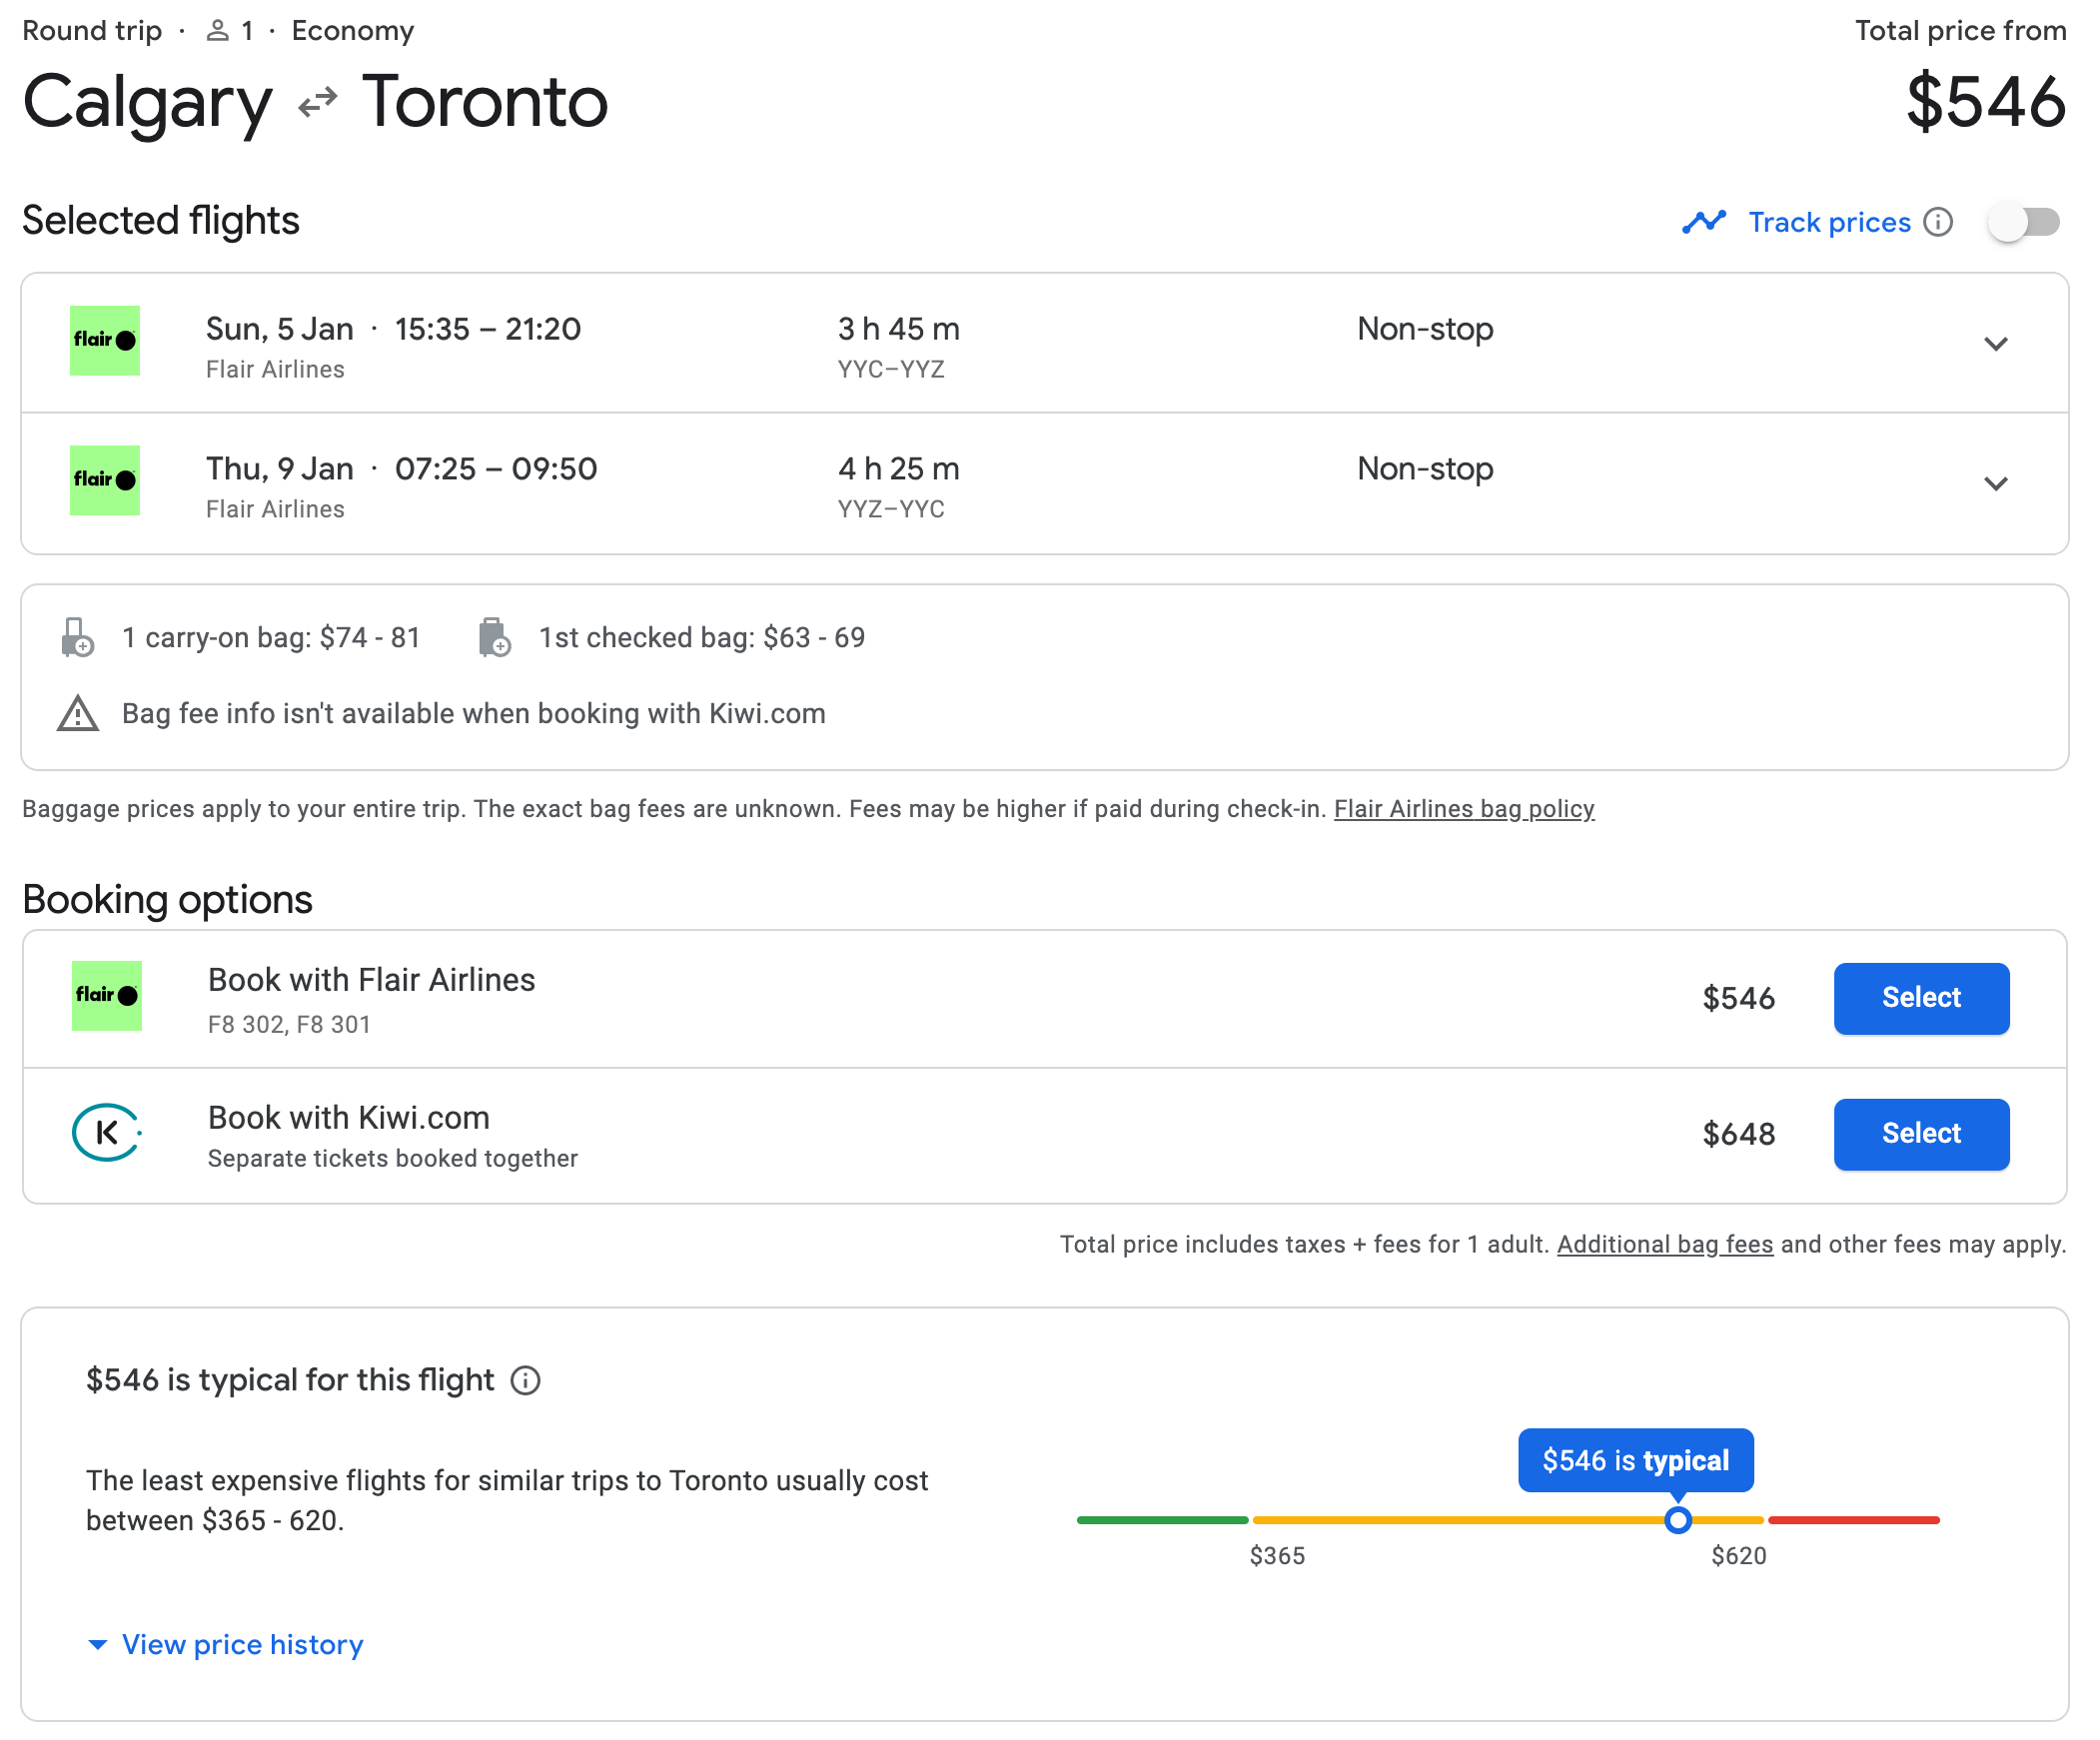Click the 'Round trip' text
Viewport: 2100px width, 1740px height.
click(92, 31)
